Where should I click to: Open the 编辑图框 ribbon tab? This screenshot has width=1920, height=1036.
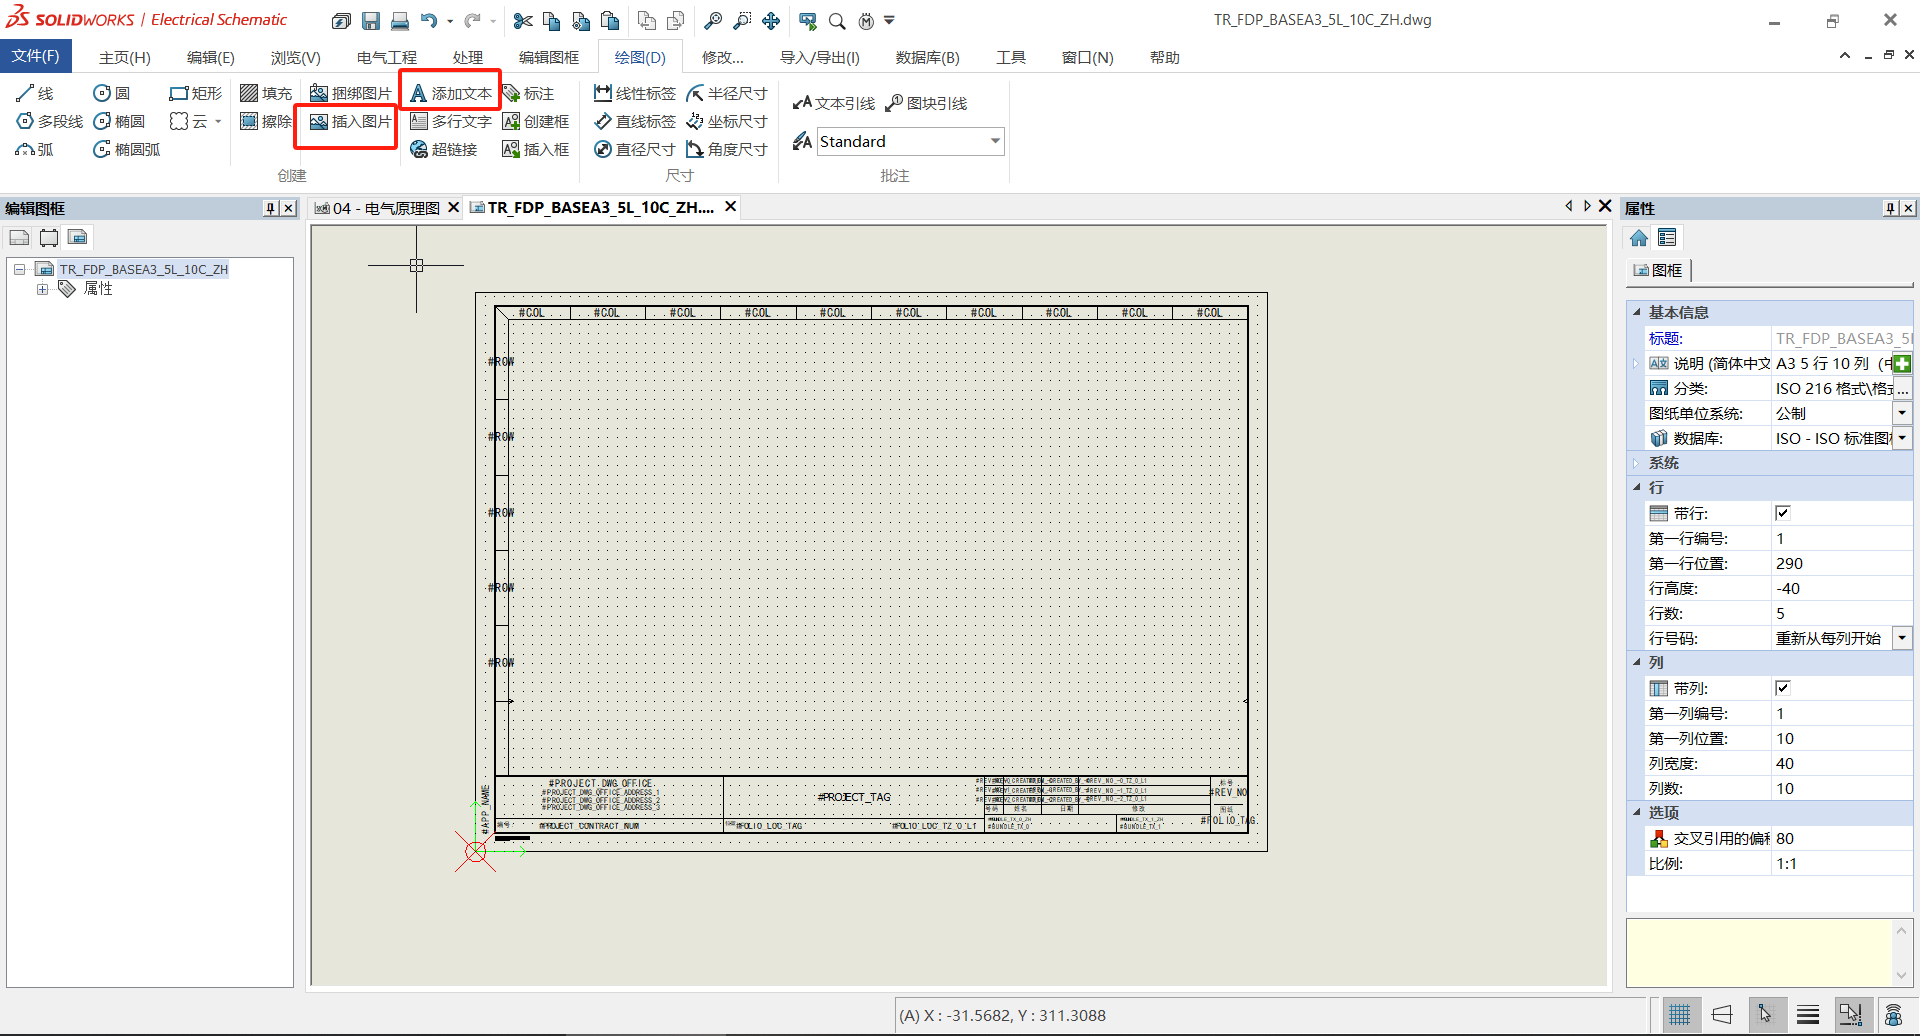tap(549, 57)
